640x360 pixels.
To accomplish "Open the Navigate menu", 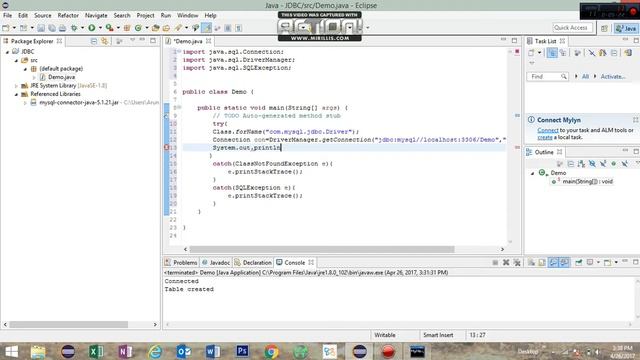I will [96, 16].
